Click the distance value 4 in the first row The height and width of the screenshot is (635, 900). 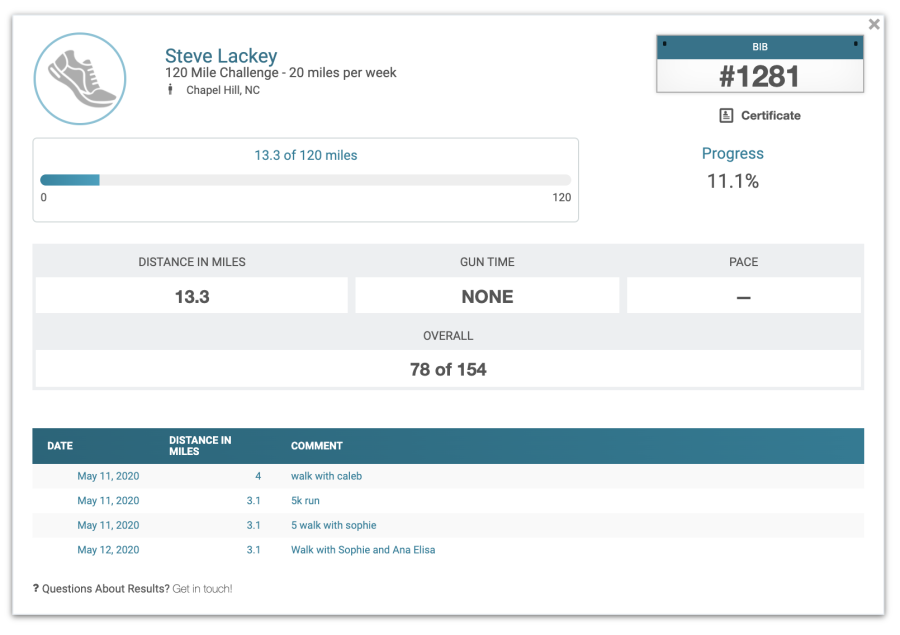tap(258, 476)
